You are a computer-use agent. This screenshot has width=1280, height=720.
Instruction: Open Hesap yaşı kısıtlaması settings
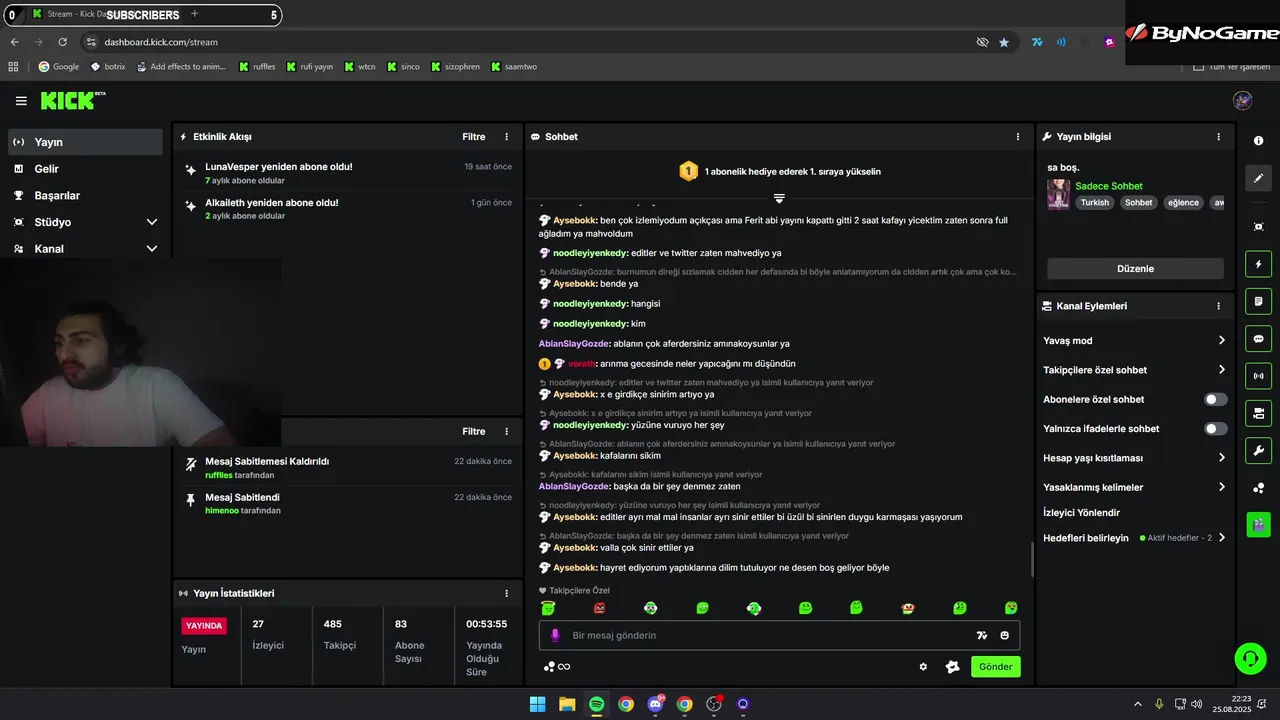(1134, 458)
